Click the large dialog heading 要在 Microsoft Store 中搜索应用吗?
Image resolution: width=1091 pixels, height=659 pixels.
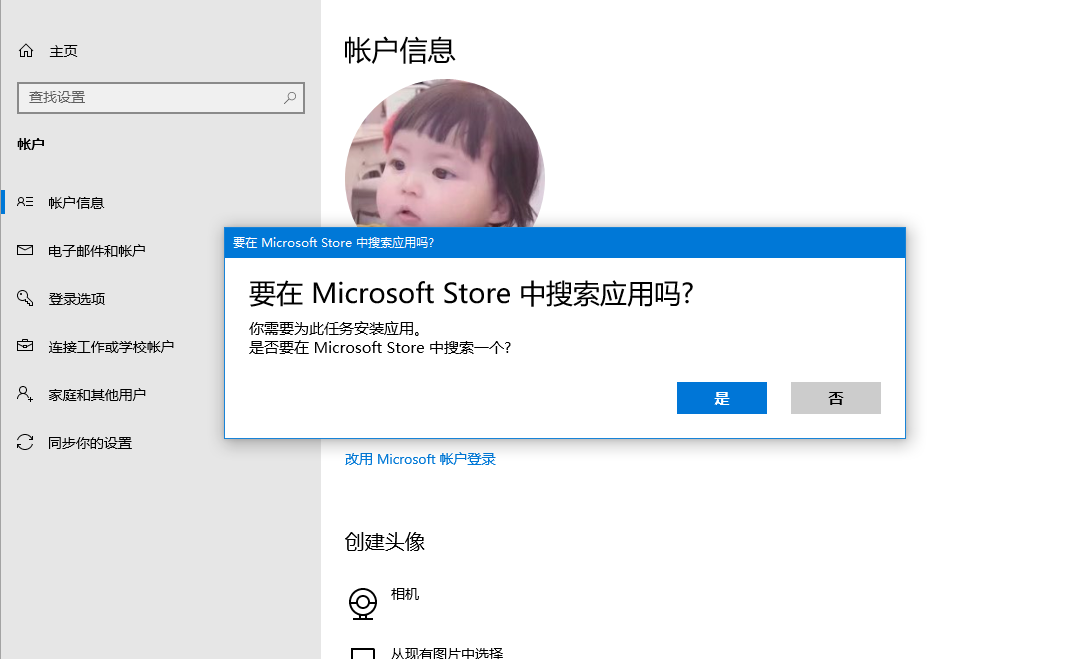(x=471, y=294)
